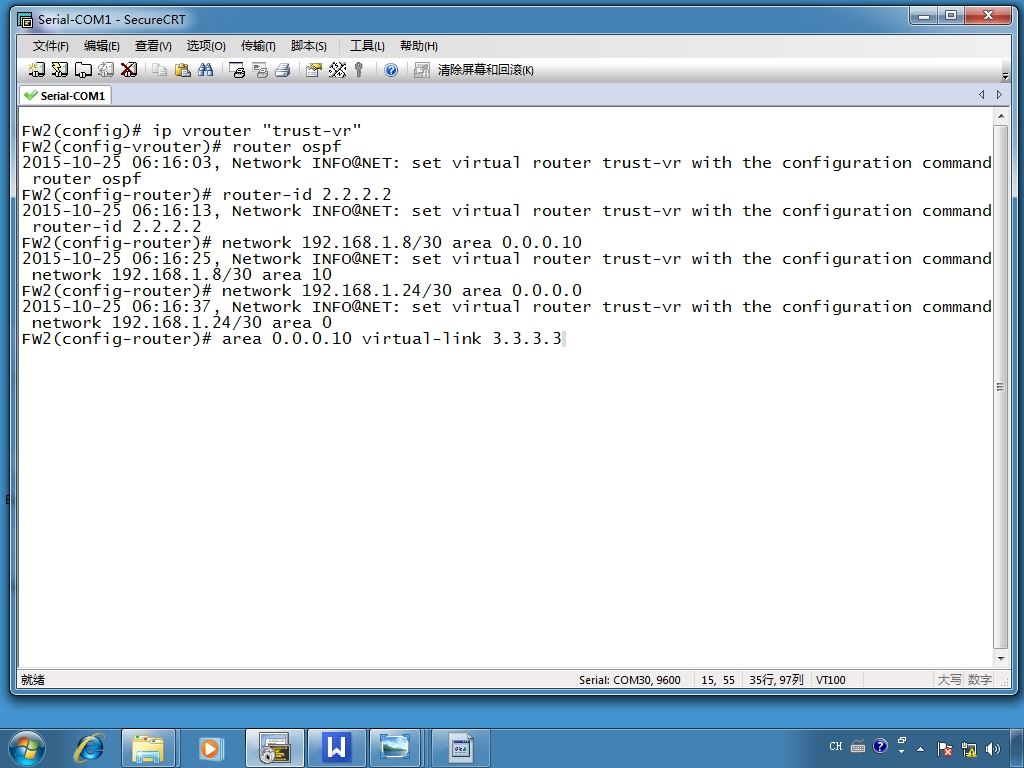Expand the toolbar overflow arrow
Viewport: 1024px width, 768px height.
(x=1006, y=76)
